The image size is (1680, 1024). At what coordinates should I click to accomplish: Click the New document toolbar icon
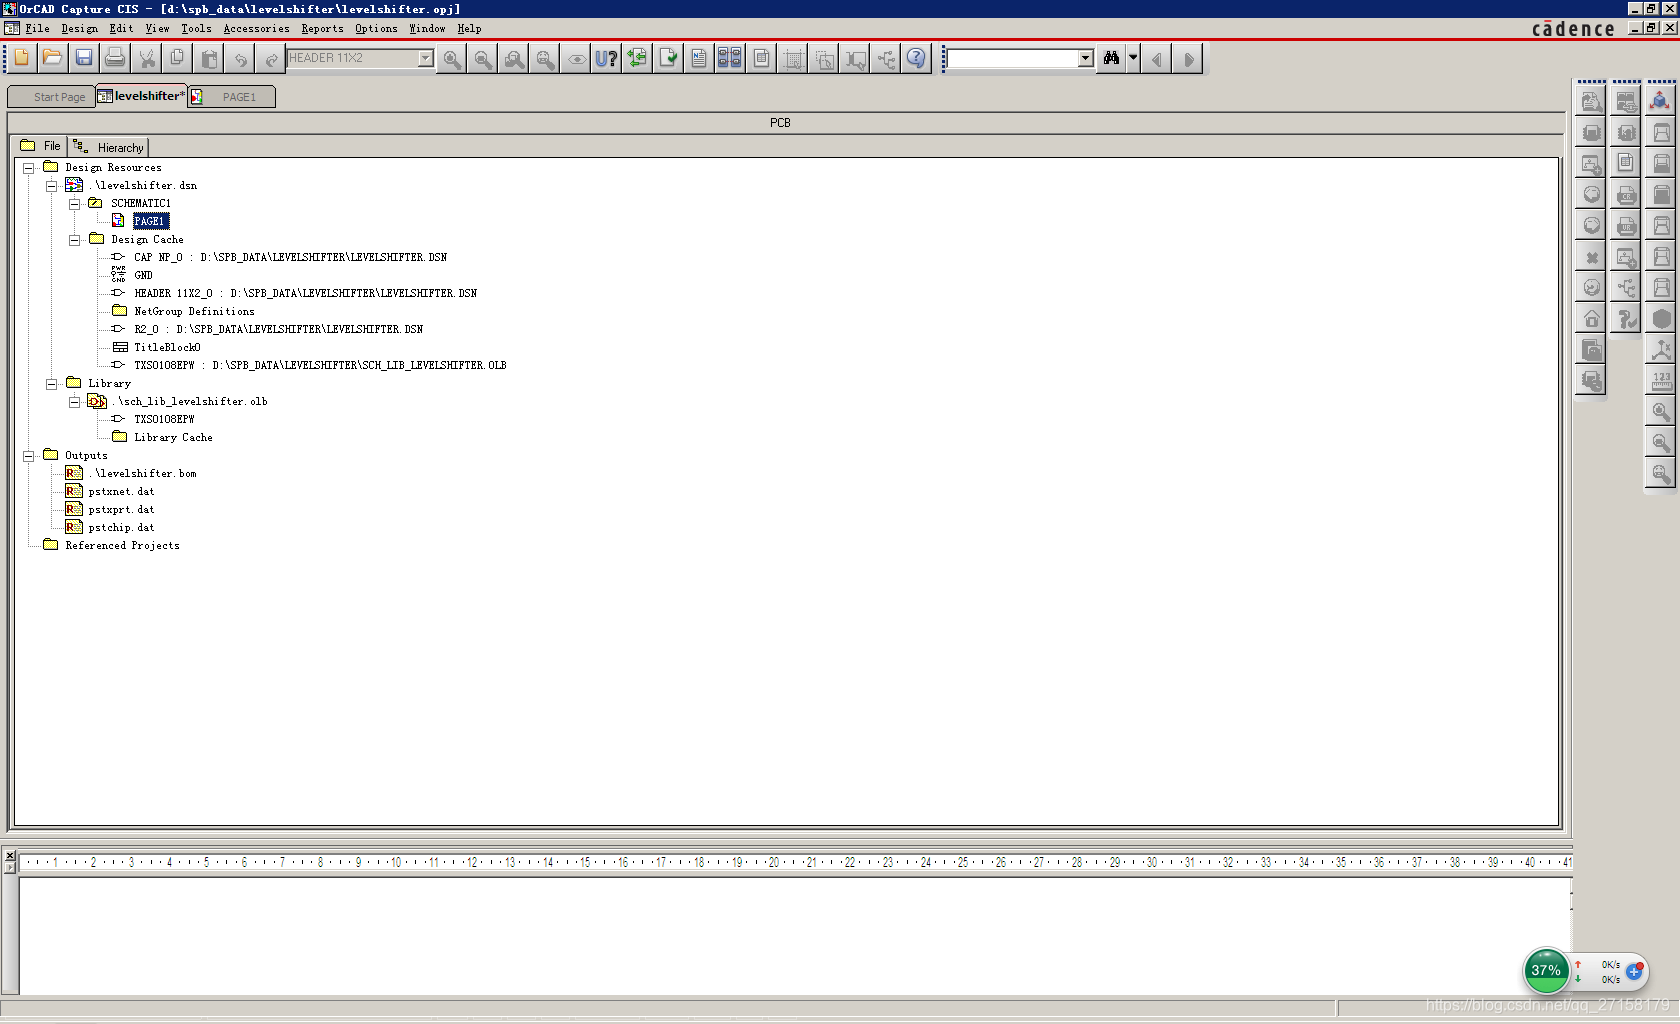[x=22, y=59]
